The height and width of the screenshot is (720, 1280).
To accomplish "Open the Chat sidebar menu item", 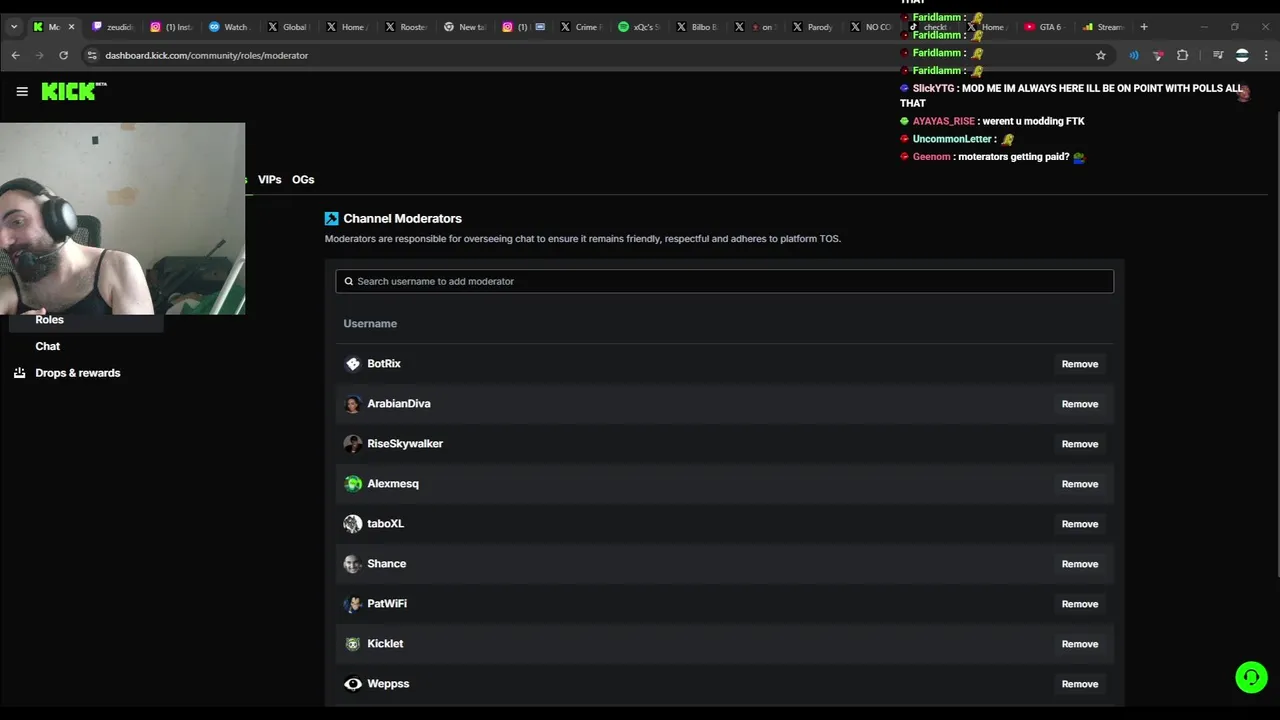I will (x=48, y=346).
